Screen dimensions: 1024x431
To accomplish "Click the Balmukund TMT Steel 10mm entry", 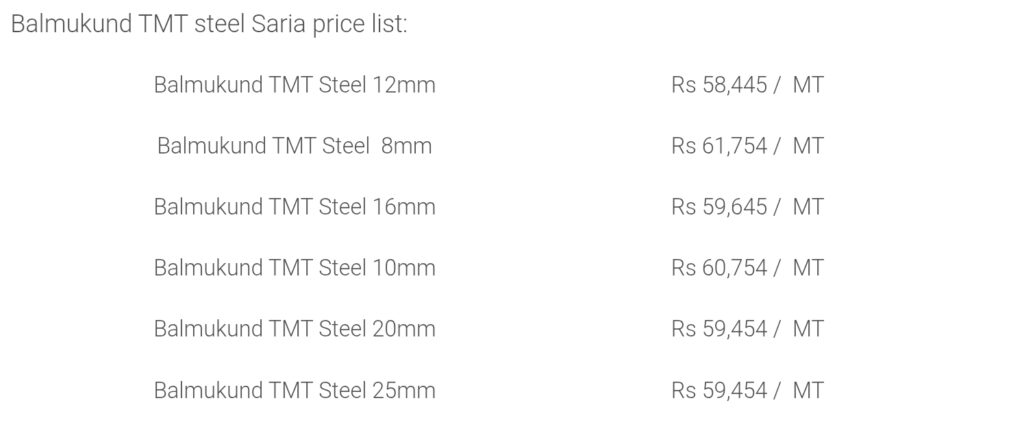I will [x=294, y=268].
